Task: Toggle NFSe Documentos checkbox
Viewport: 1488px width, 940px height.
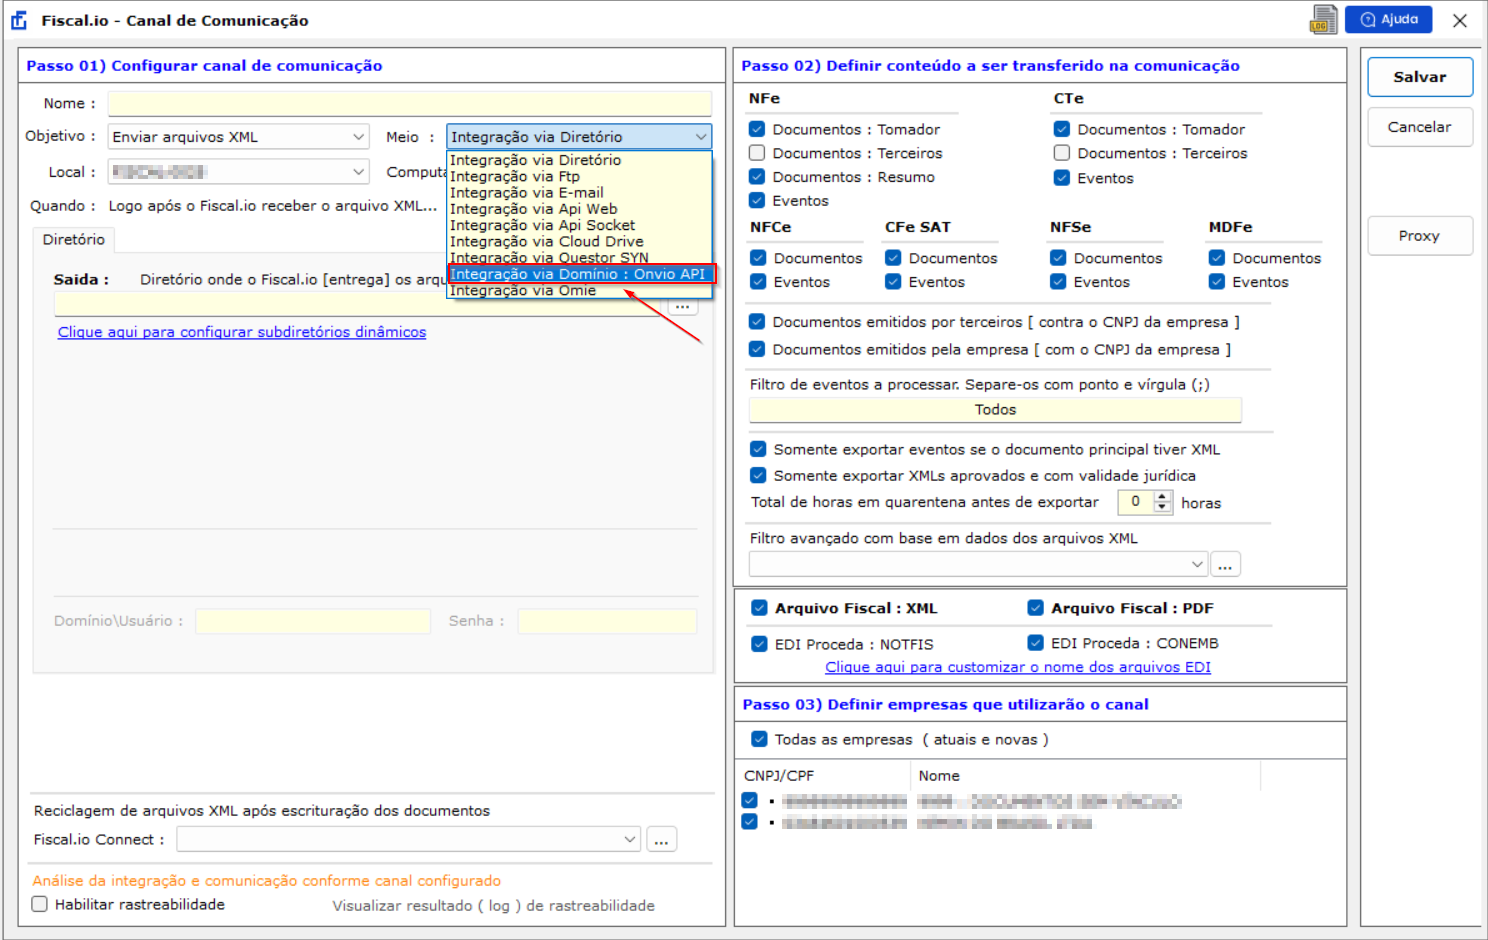Action: point(1058,258)
